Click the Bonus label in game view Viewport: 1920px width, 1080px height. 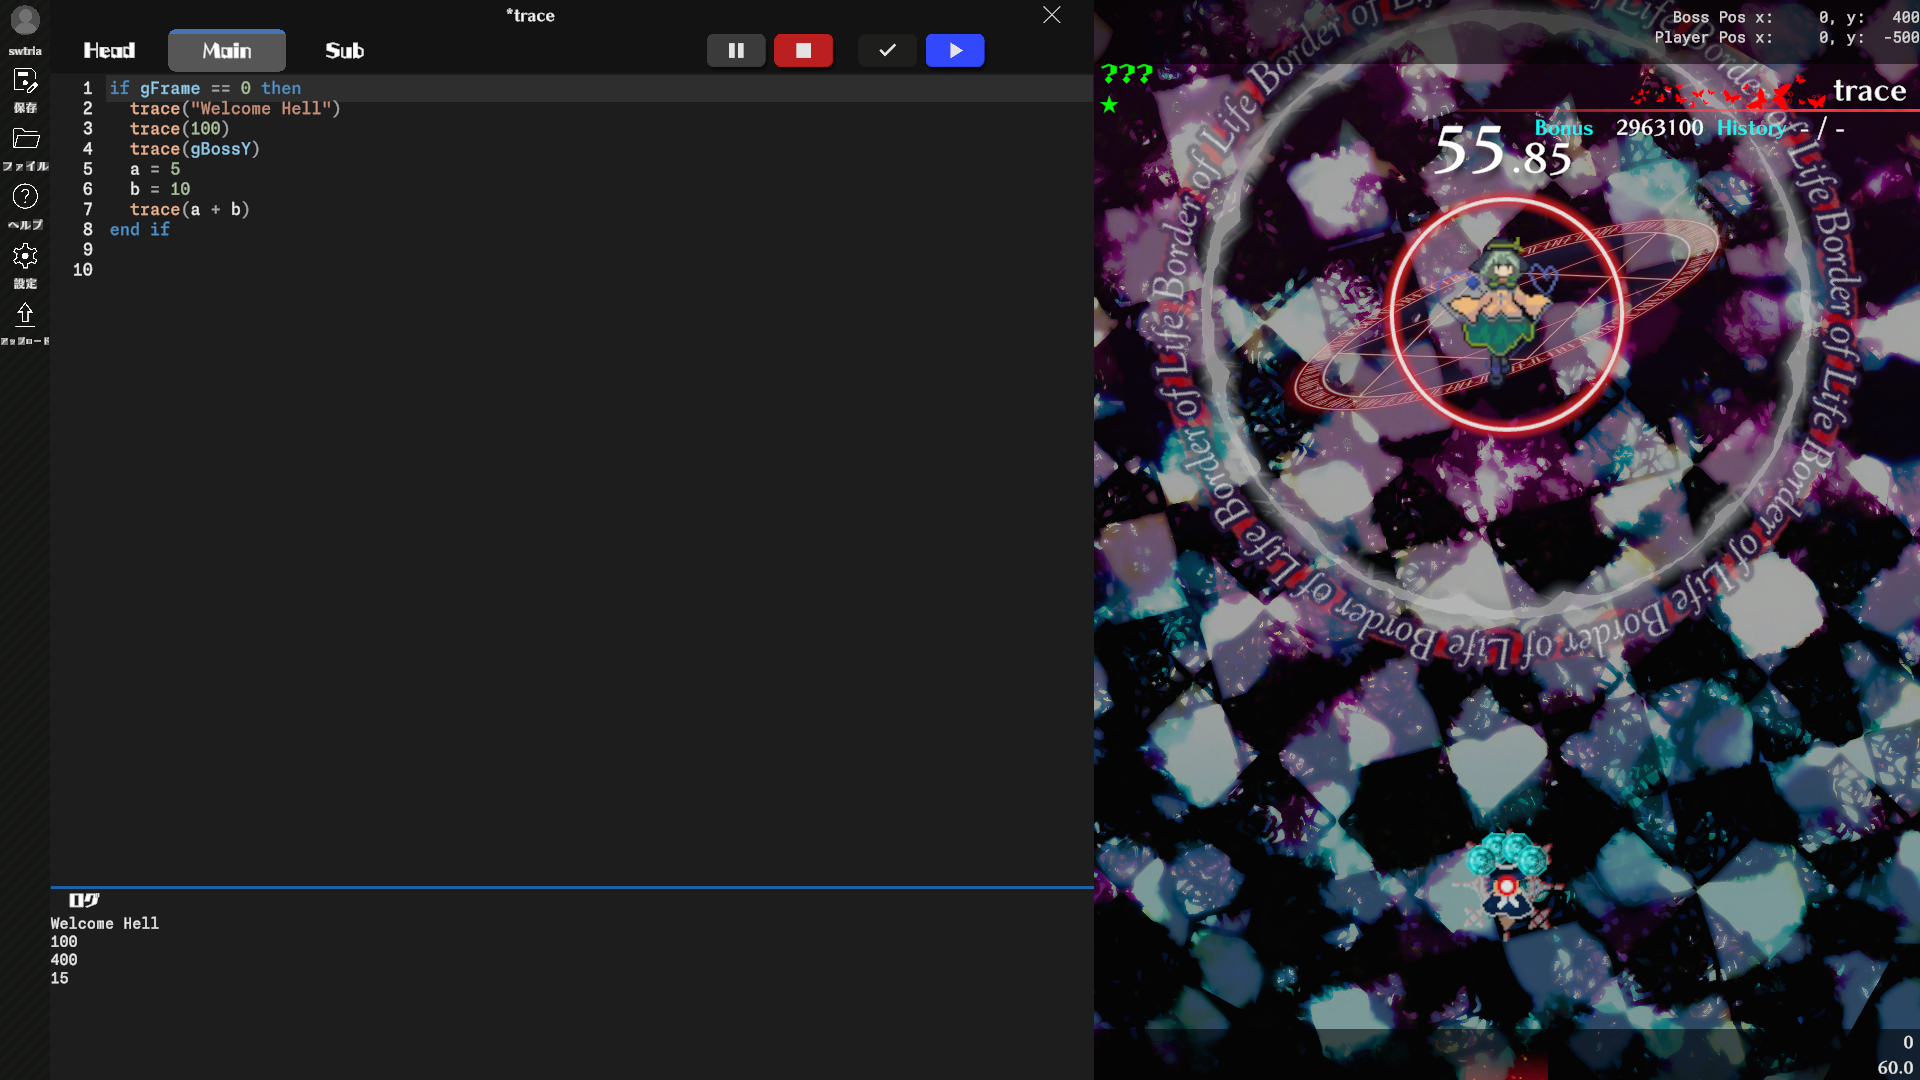click(x=1564, y=128)
